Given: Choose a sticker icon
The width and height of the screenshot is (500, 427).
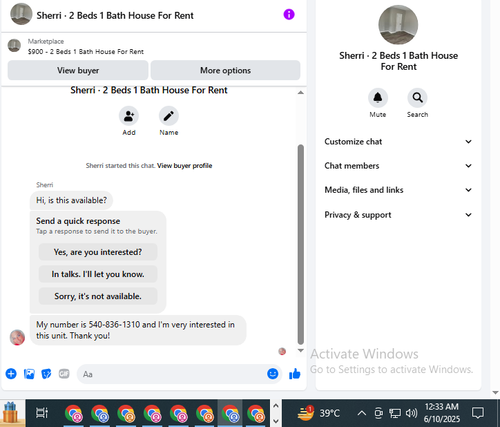Looking at the screenshot, I should (x=46, y=374).
